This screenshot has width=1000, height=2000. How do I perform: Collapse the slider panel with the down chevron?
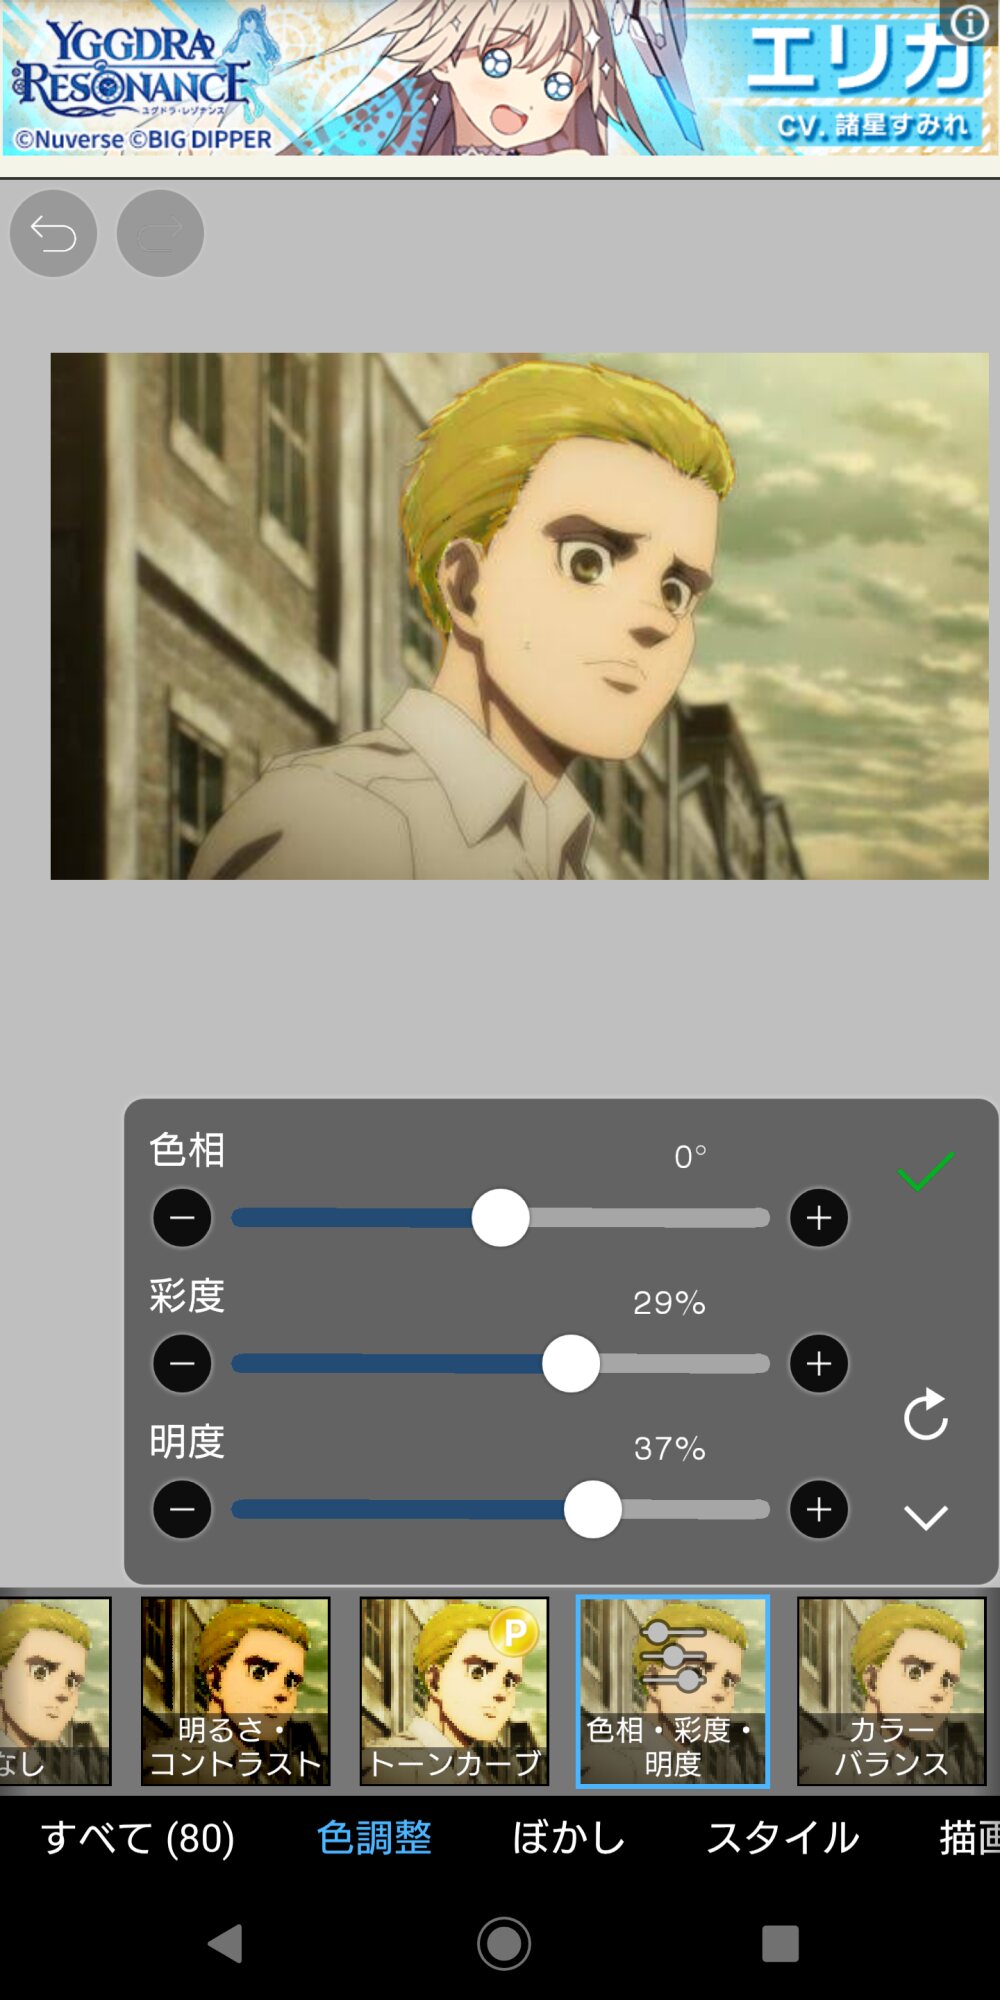pos(926,1517)
